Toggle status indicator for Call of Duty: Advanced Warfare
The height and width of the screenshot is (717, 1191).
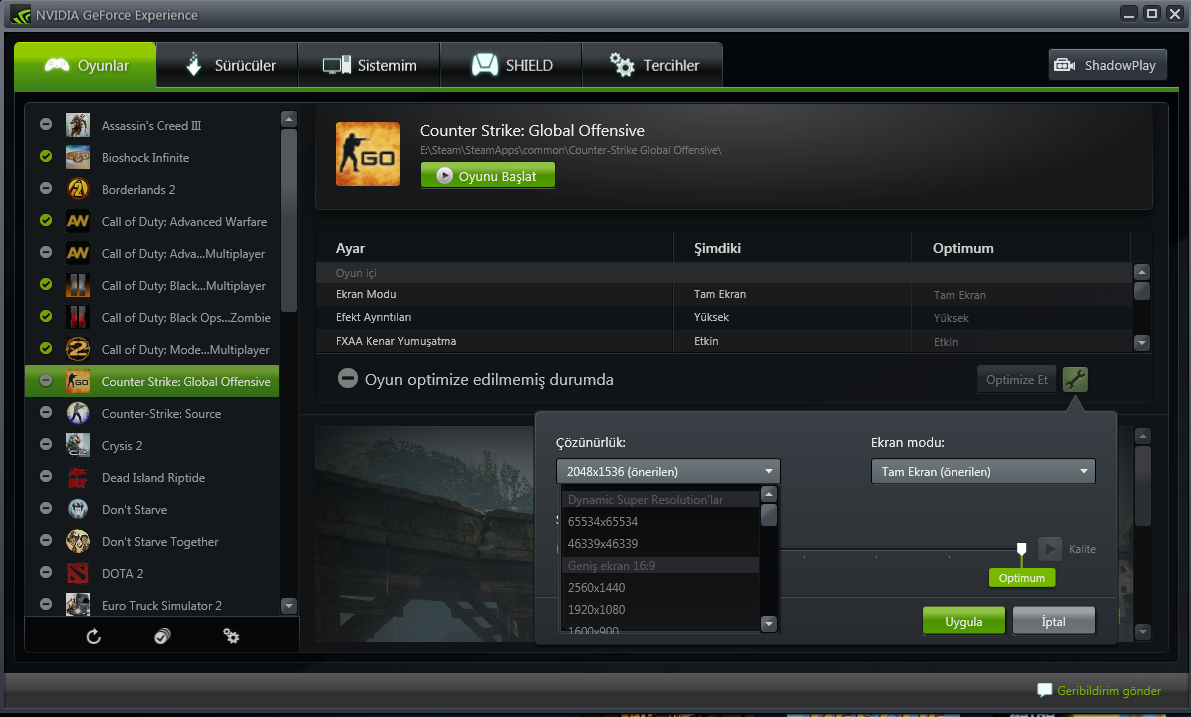[46, 220]
